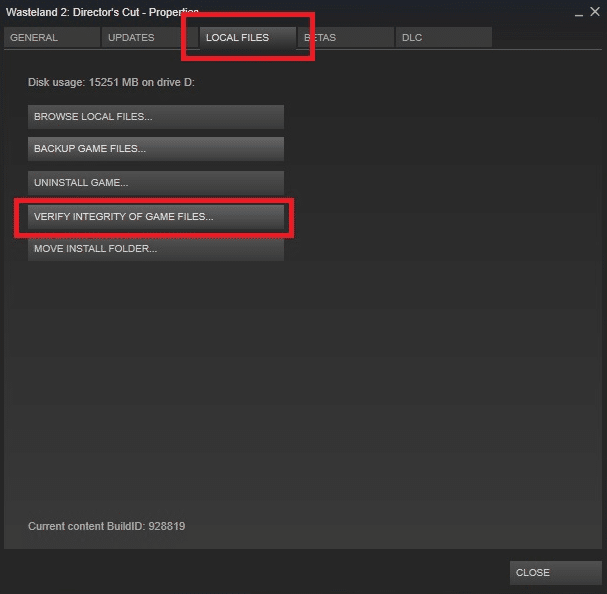Go to the Betas tab

tap(346, 38)
